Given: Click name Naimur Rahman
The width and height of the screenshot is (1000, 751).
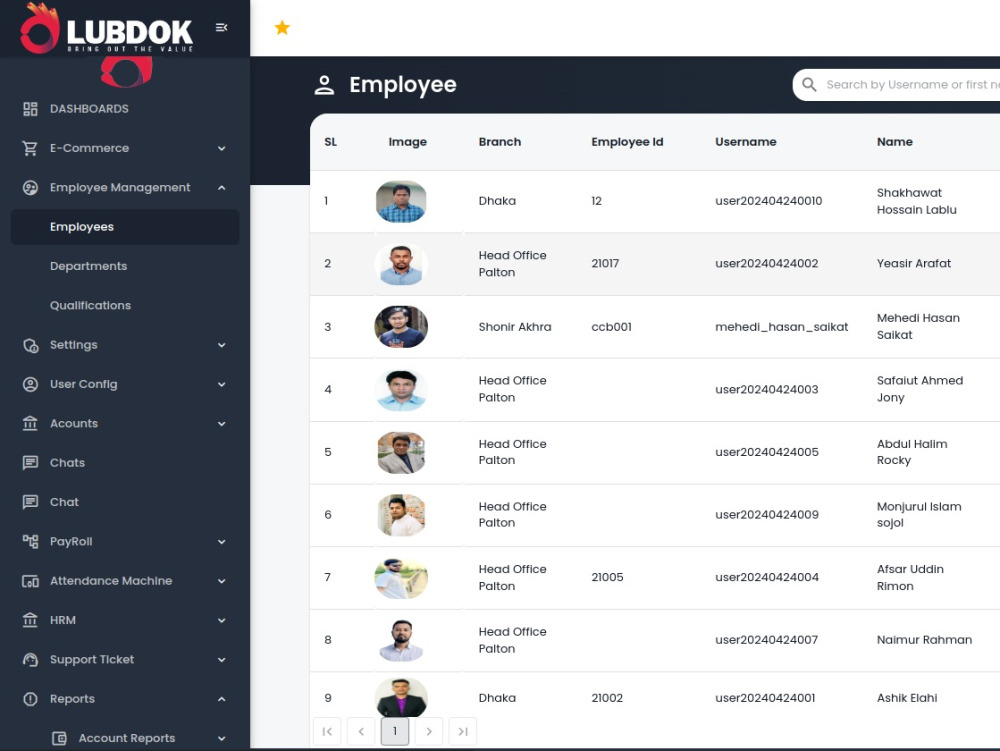Looking at the screenshot, I should coord(924,640).
